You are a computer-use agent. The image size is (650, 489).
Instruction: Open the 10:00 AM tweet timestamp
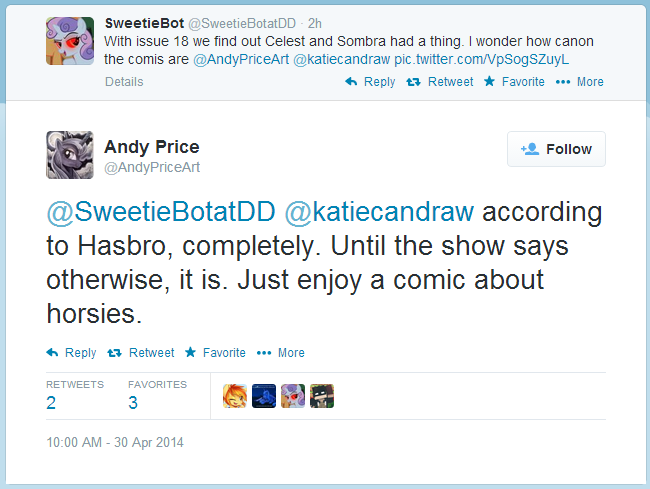tap(115, 442)
